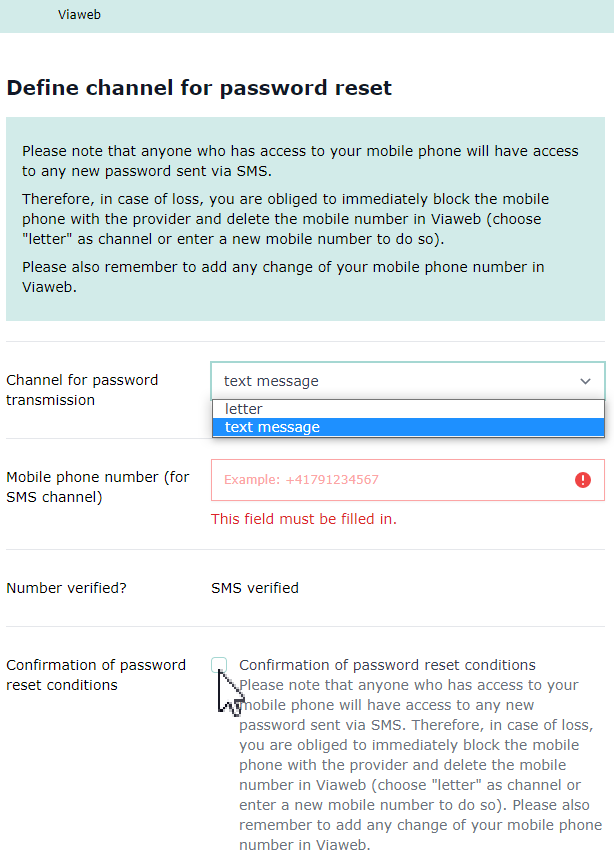
Task: Click the 'Mobile phone number (for SMS channel)' label
Action: pos(97,487)
